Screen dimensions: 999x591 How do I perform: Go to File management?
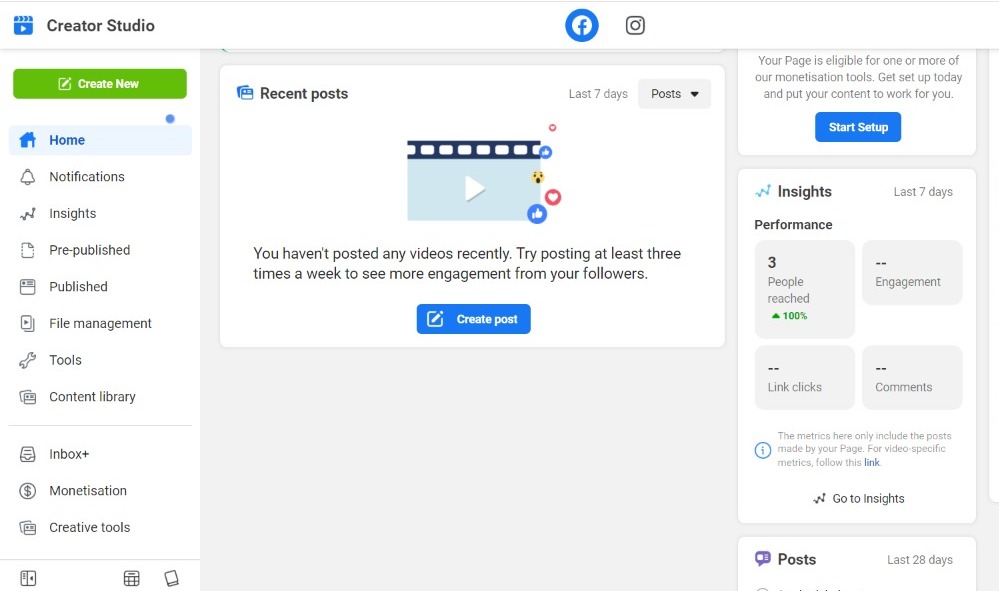pos(100,324)
